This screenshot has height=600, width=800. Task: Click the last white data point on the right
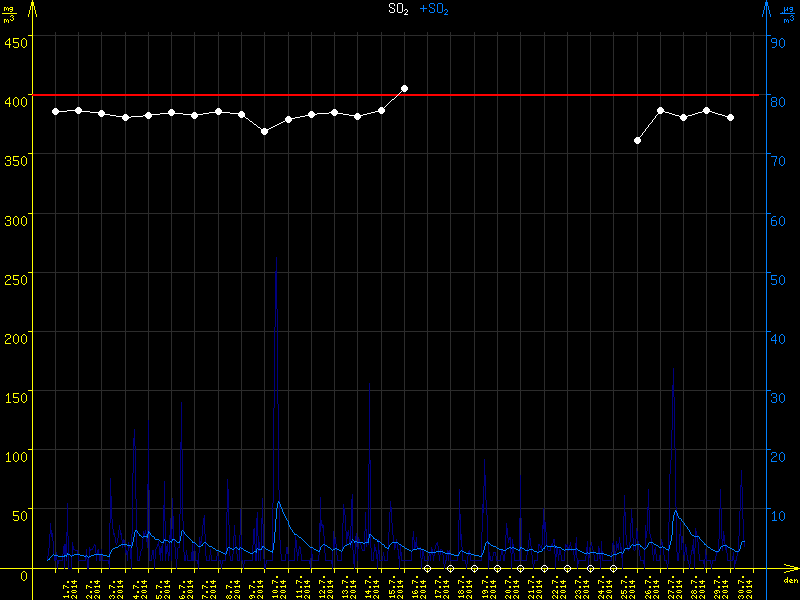point(730,117)
